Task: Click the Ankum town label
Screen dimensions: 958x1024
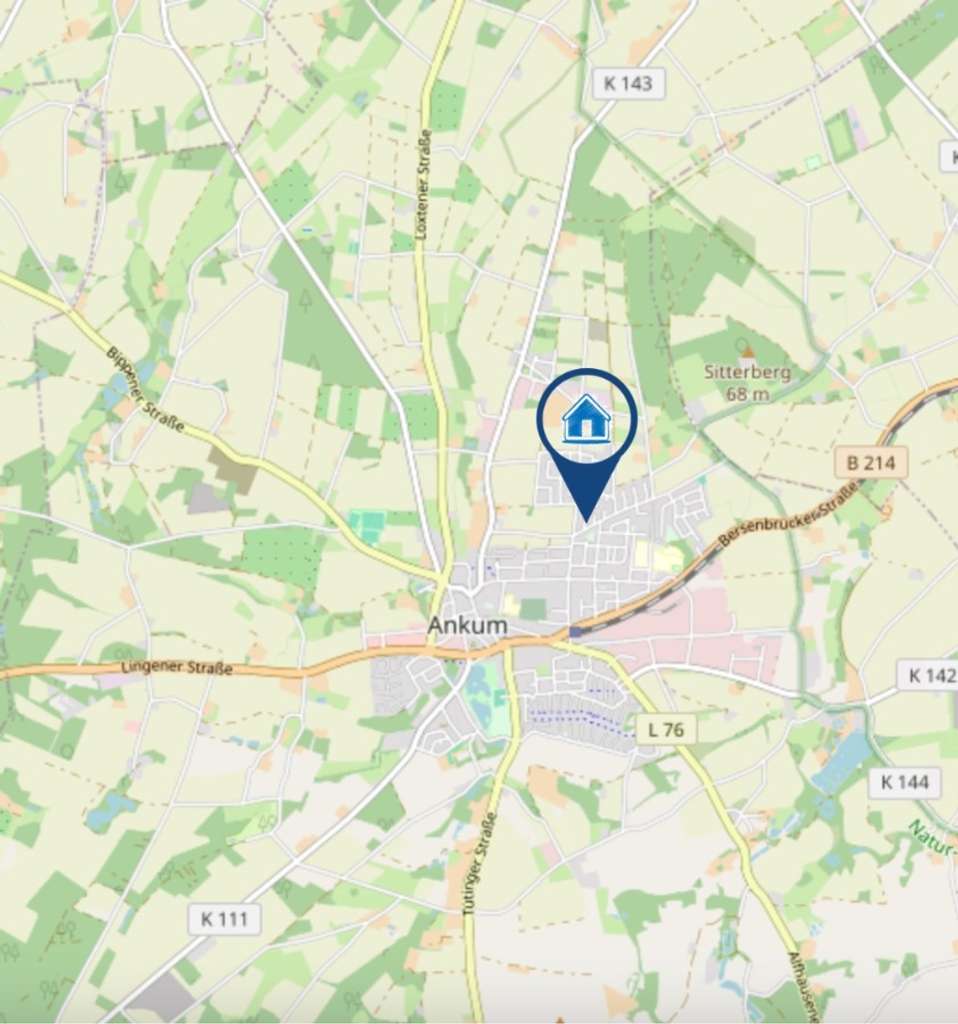Action: (x=467, y=625)
